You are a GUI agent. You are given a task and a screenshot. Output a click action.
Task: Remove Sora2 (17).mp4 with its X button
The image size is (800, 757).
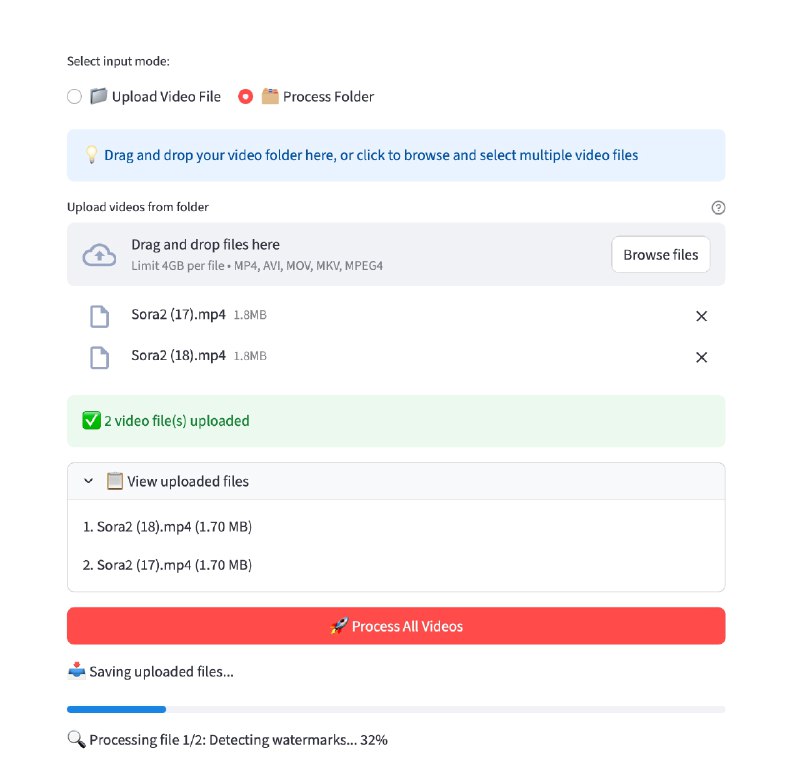click(701, 315)
